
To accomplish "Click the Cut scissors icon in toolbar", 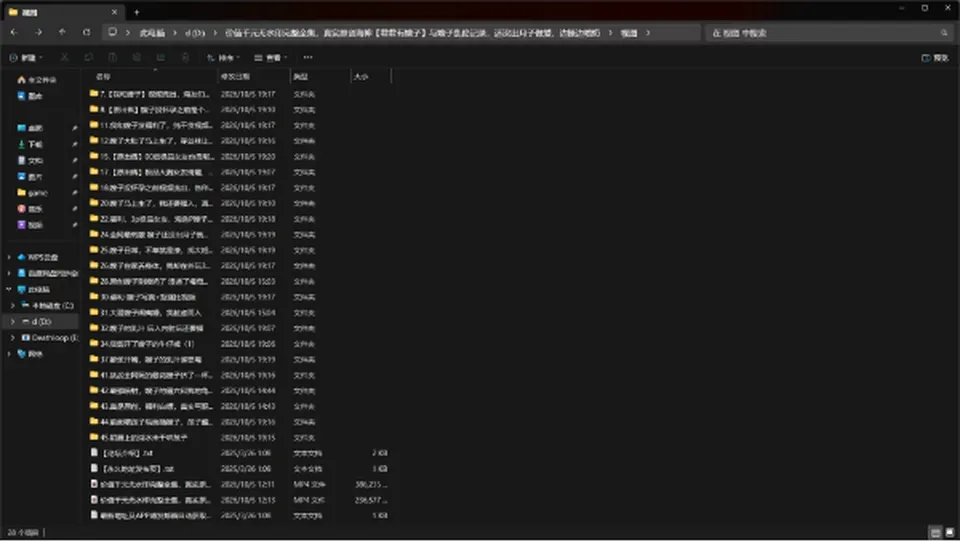I will pyautogui.click(x=64, y=58).
